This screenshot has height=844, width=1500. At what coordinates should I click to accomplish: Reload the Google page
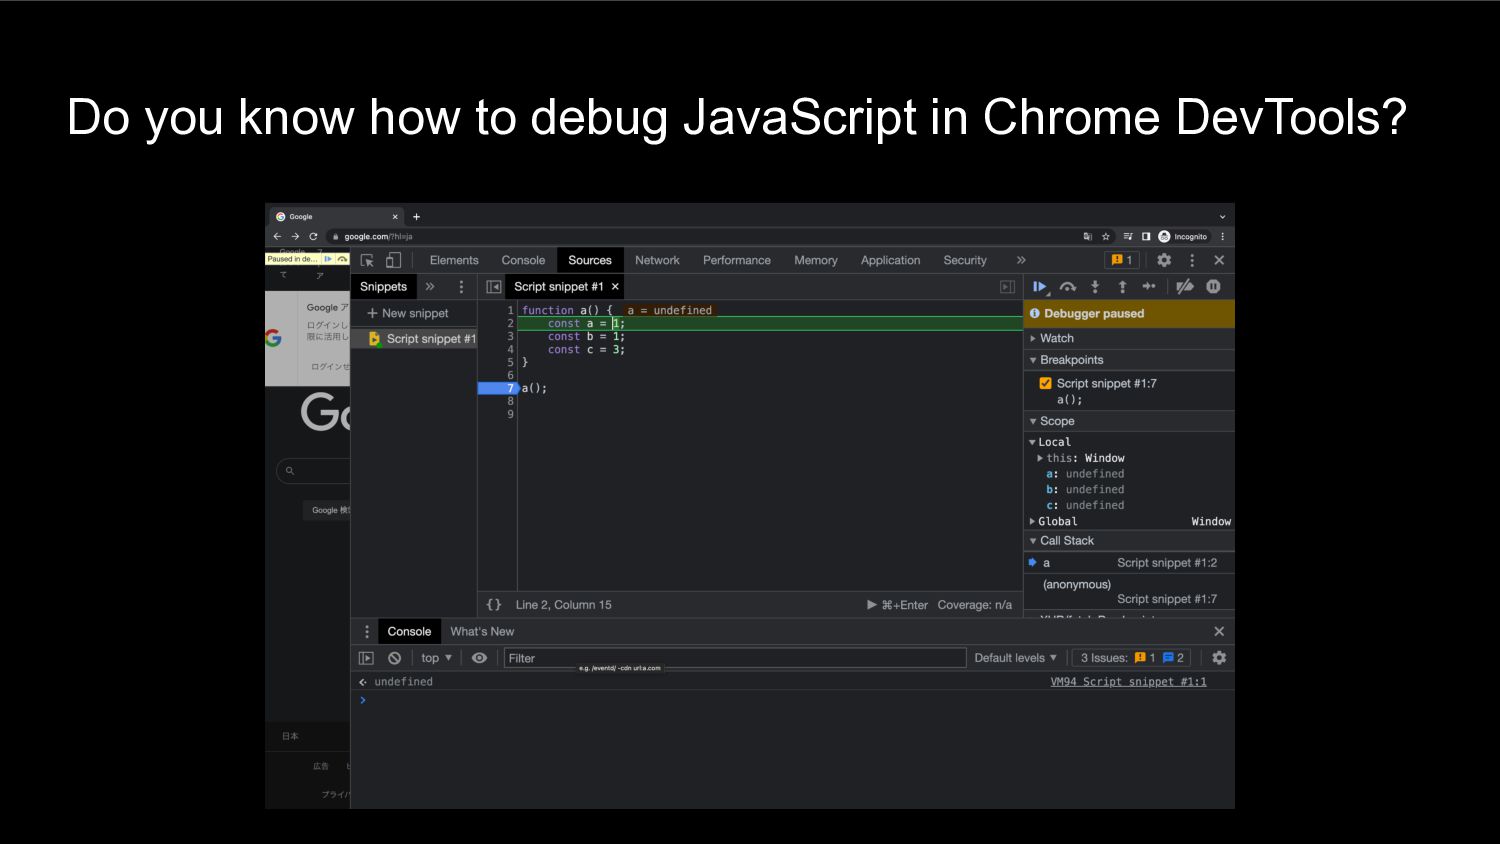[x=313, y=237]
